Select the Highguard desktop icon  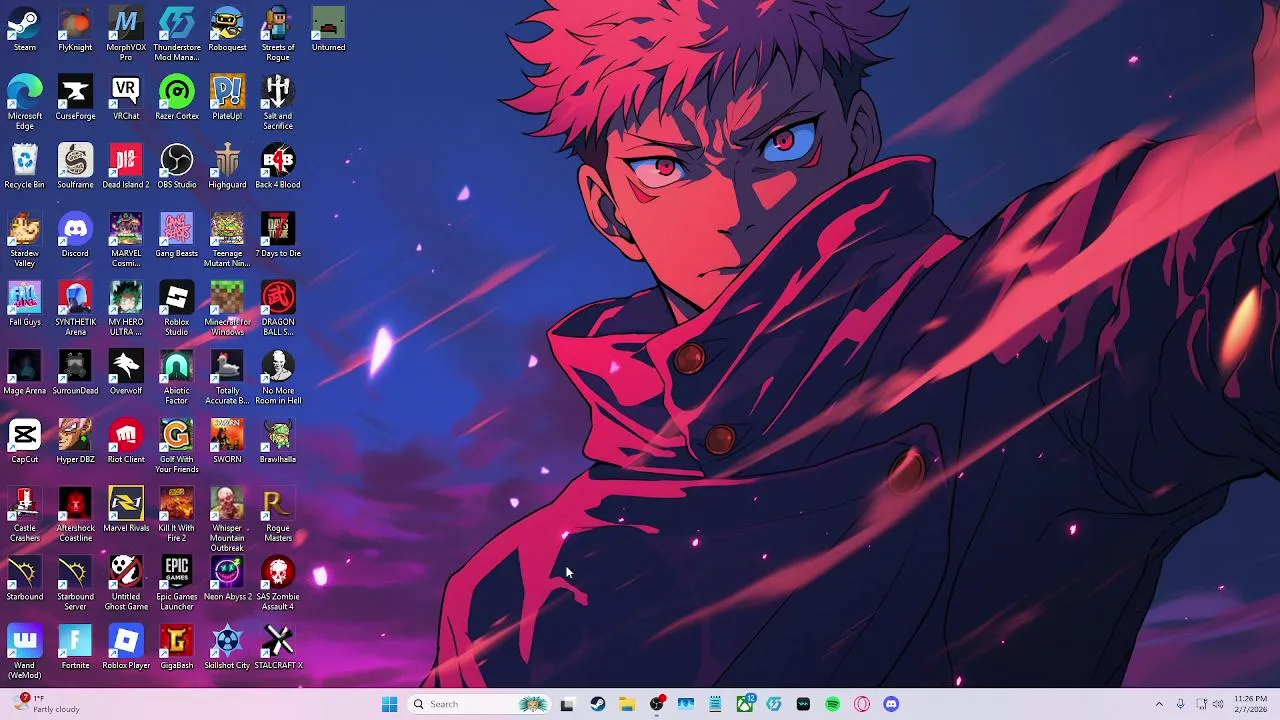pos(227,167)
